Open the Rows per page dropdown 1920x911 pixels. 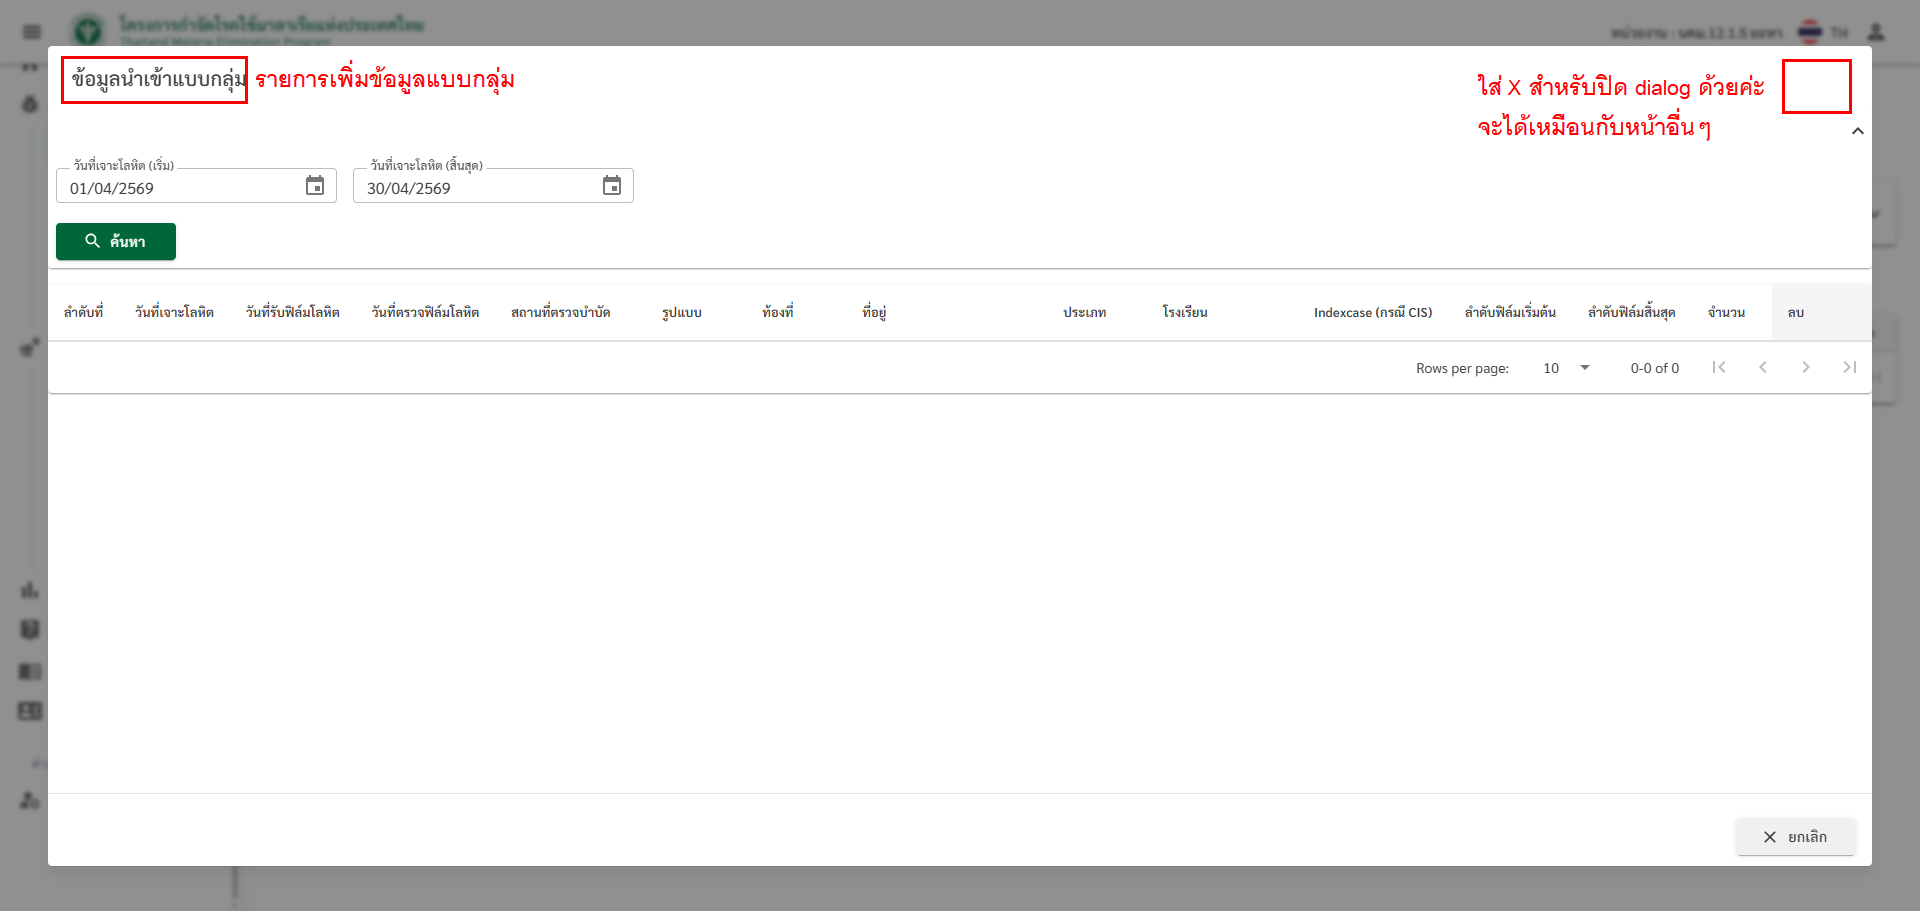point(1566,368)
